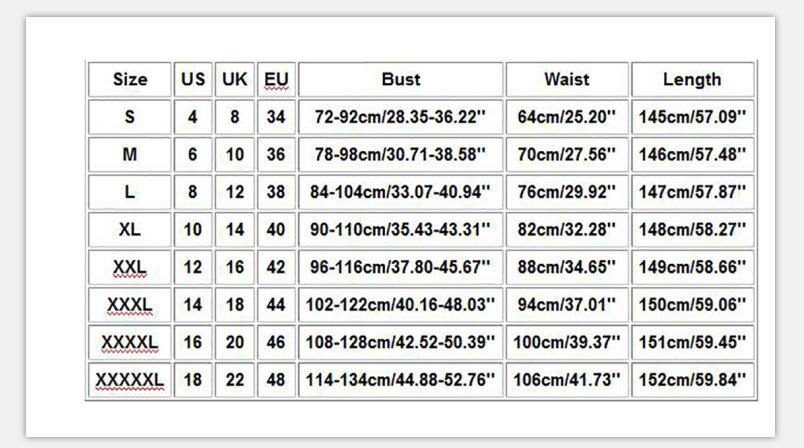Select the US column header cell
The width and height of the screenshot is (804, 448).
point(193,79)
